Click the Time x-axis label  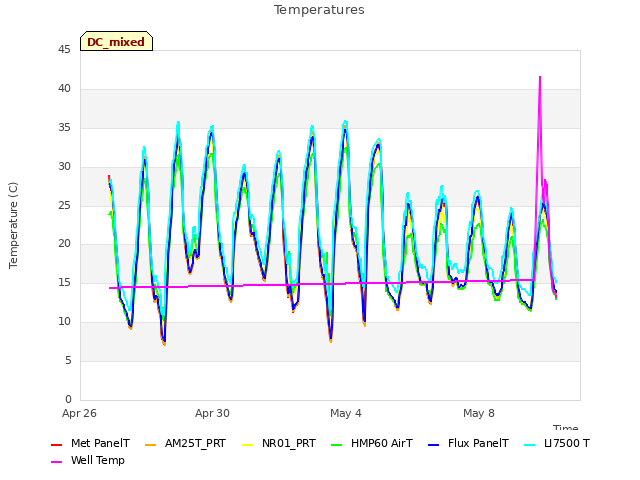tap(566, 427)
